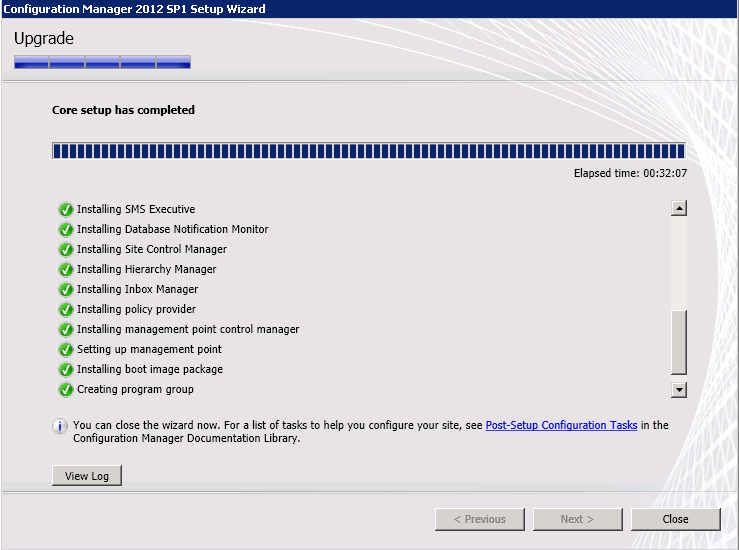Screen dimensions: 739x550
Task: Click the task list scrollbar thumb
Action: click(679, 341)
